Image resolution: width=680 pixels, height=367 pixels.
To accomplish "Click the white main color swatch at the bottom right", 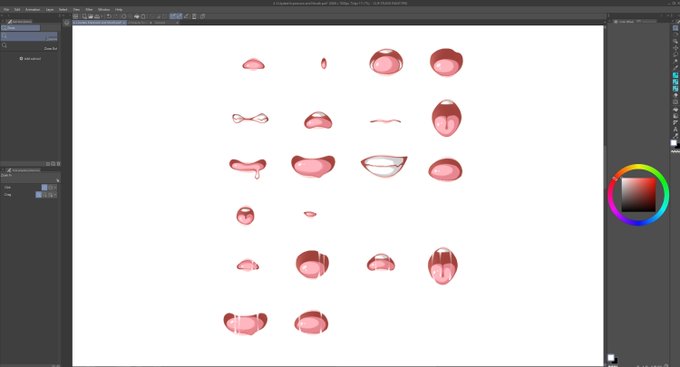I will (611, 357).
